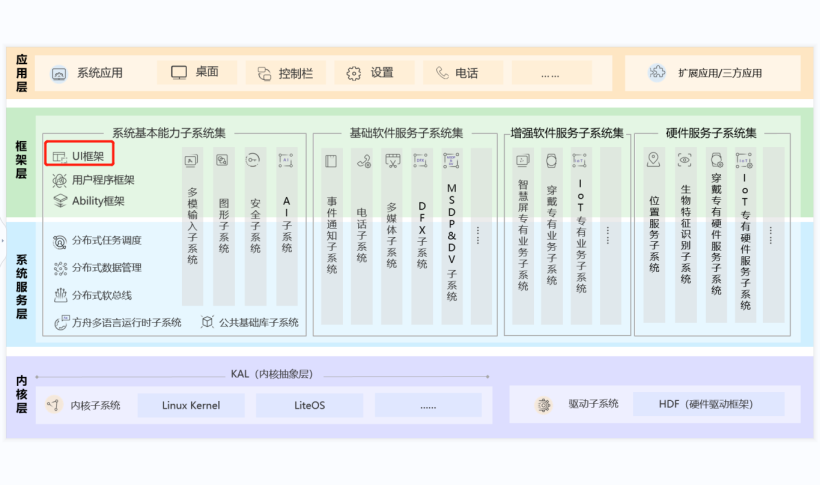Click the eye icon above 生物特征识别子系统

coord(685,160)
